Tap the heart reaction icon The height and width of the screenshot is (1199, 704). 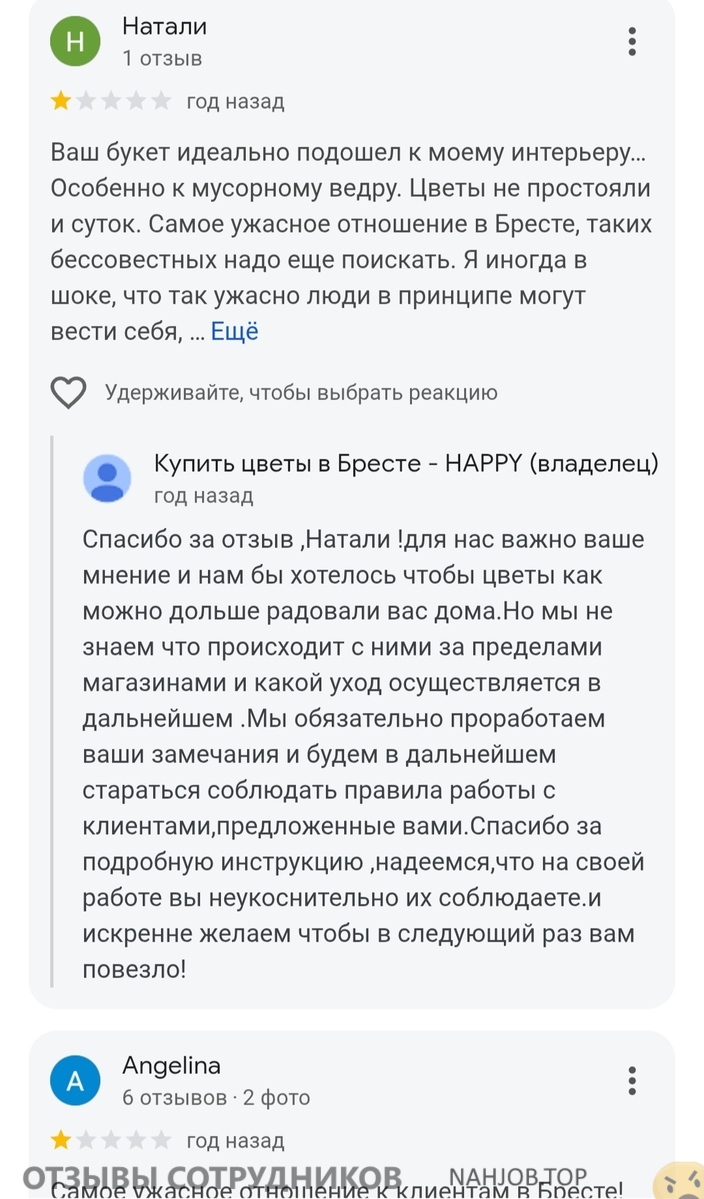68,393
